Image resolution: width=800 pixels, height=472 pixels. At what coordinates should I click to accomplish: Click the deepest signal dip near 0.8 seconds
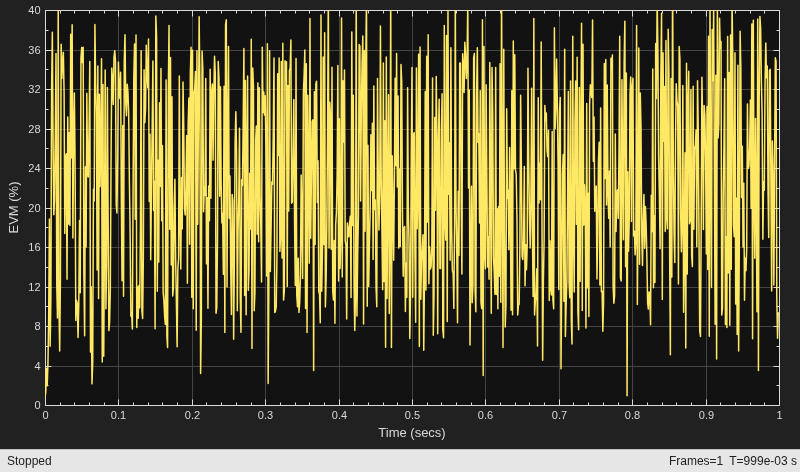627,394
